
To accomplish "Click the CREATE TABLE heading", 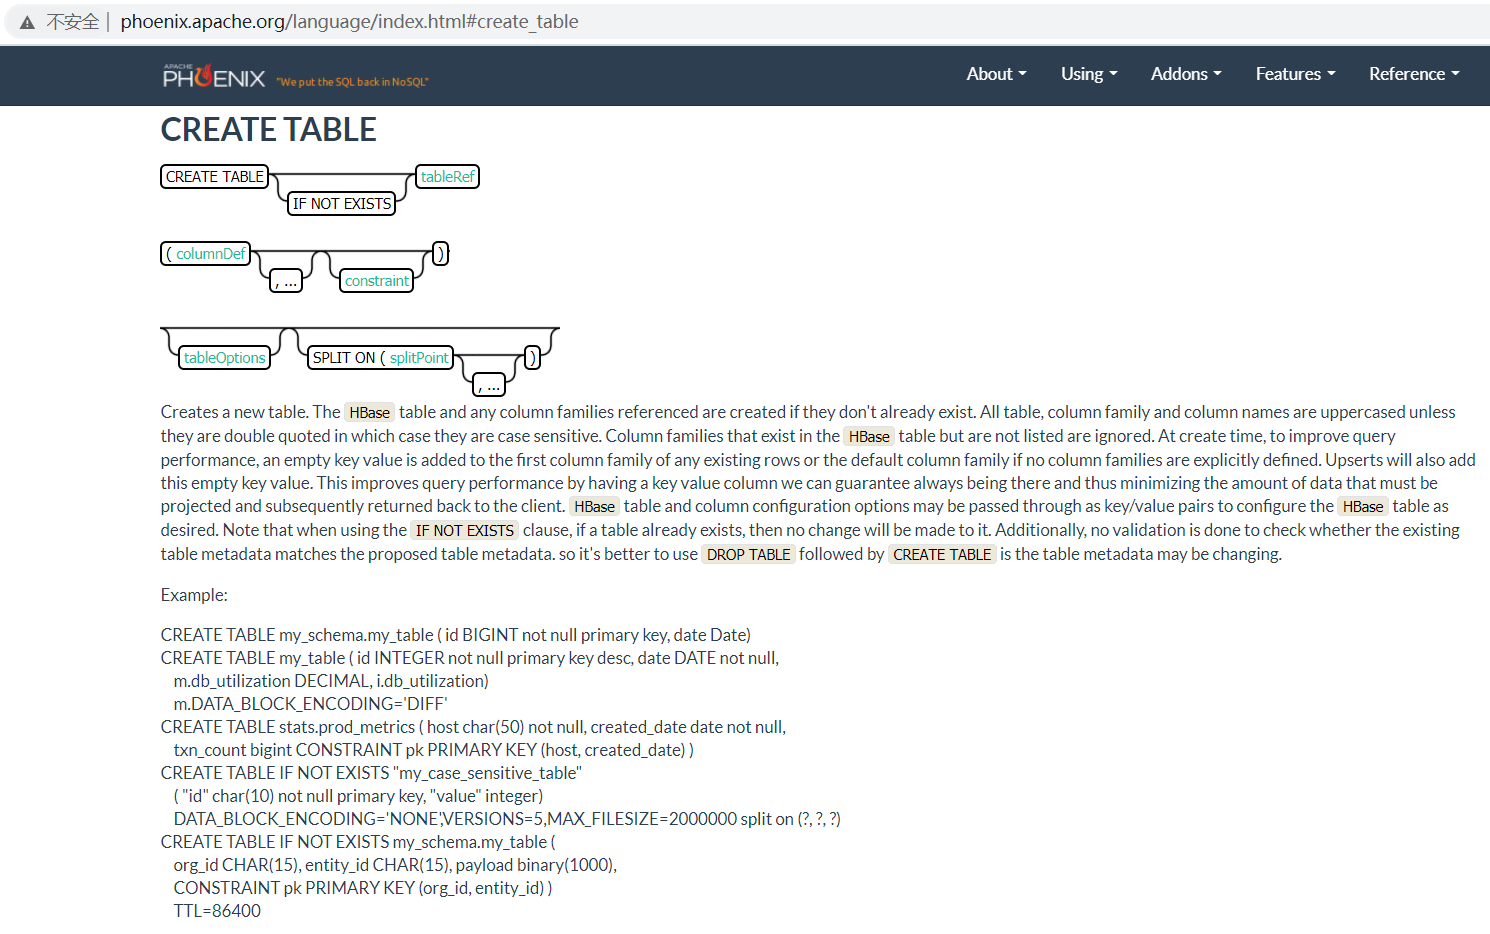I will pos(268,130).
